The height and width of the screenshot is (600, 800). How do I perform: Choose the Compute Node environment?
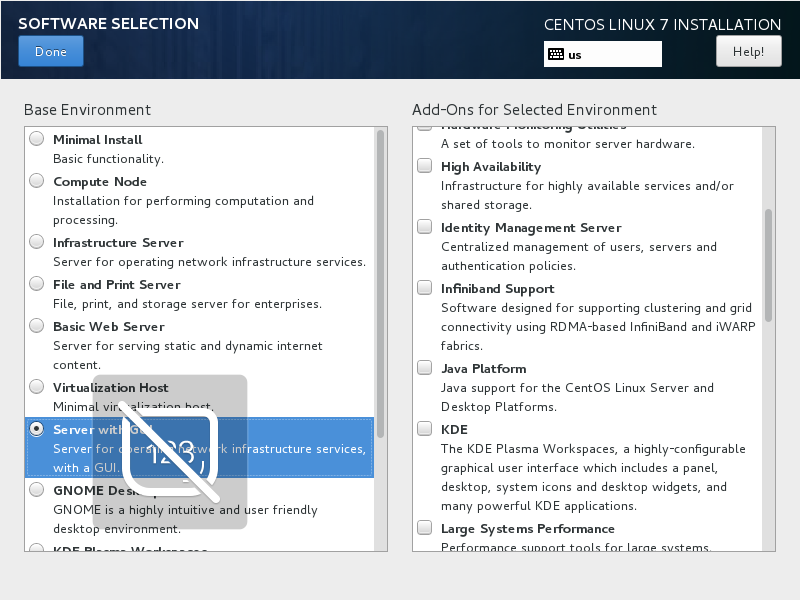pyautogui.click(x=36, y=181)
